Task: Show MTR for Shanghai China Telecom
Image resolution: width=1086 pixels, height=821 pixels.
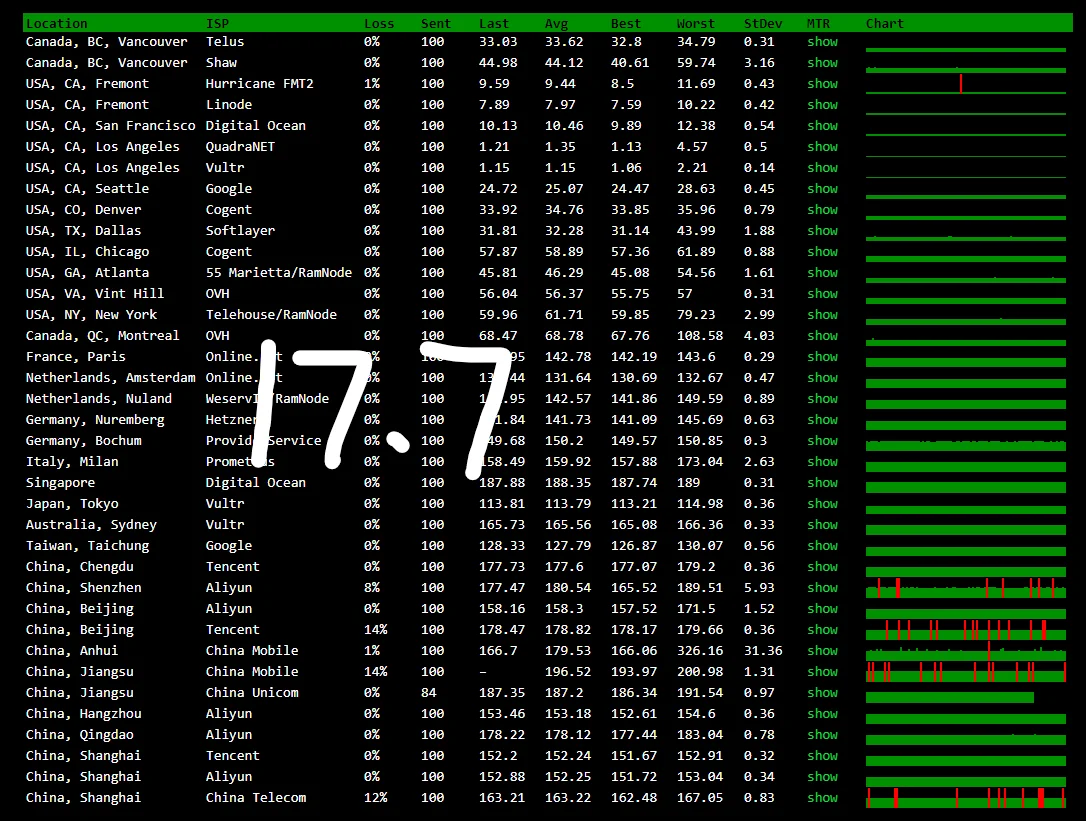Action: click(x=822, y=797)
